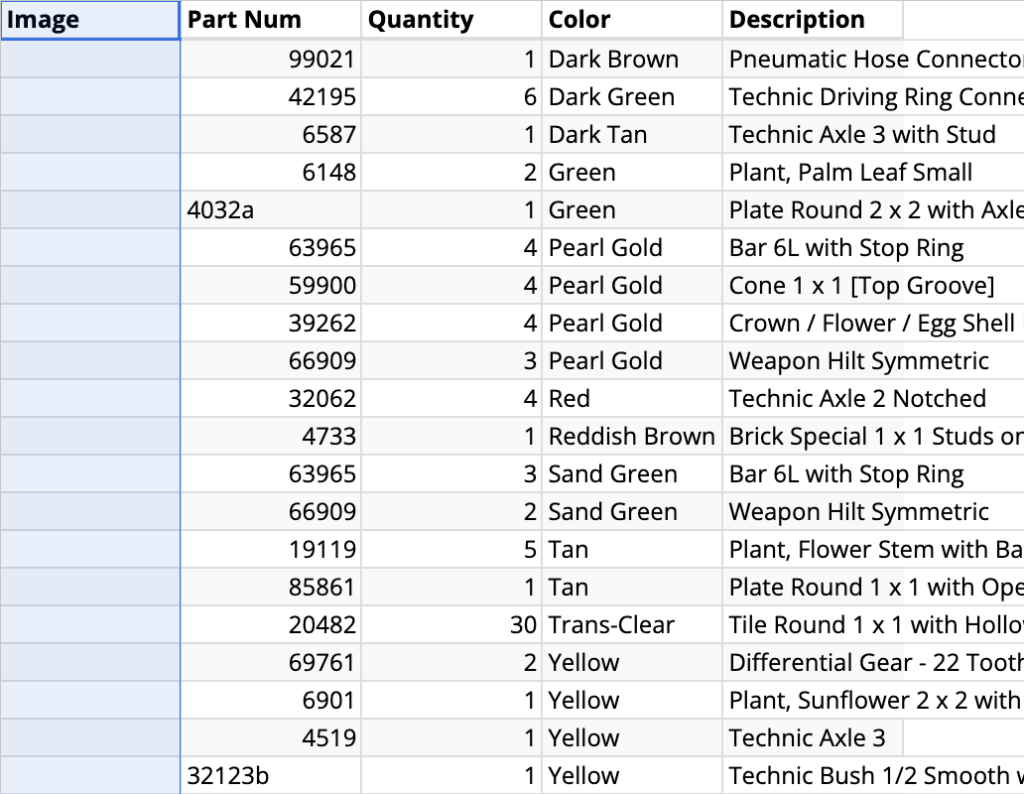Select part number cell 4519
This screenshot has height=794, width=1024.
pyautogui.click(x=270, y=739)
